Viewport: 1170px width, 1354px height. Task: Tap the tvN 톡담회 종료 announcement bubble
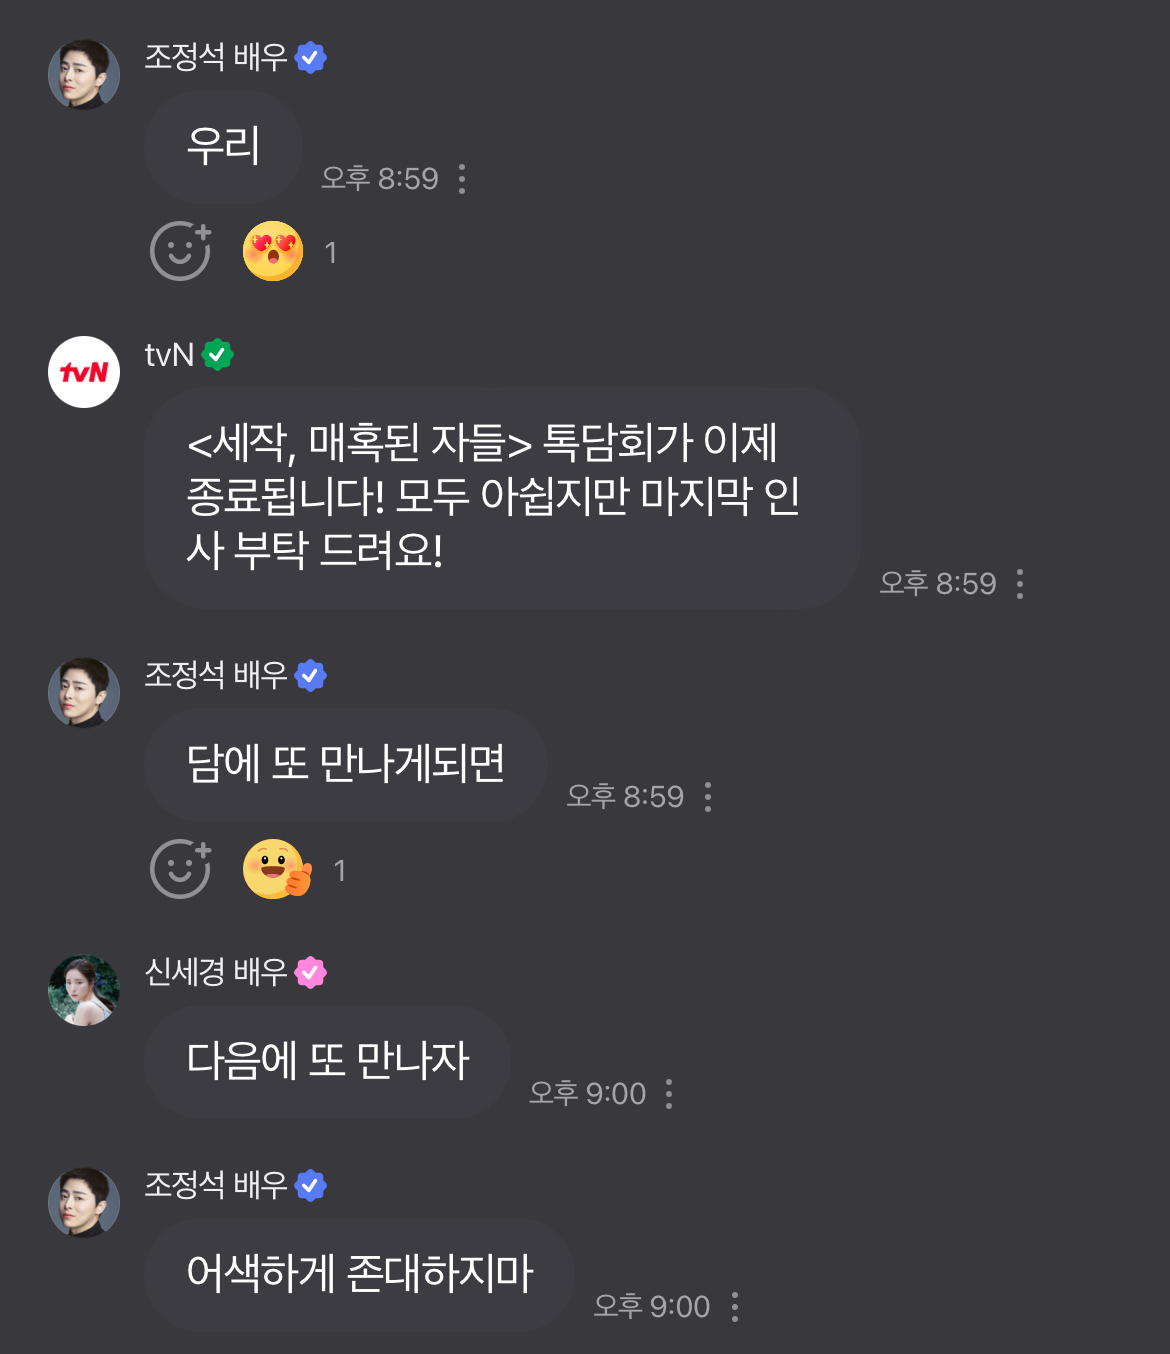(x=503, y=498)
